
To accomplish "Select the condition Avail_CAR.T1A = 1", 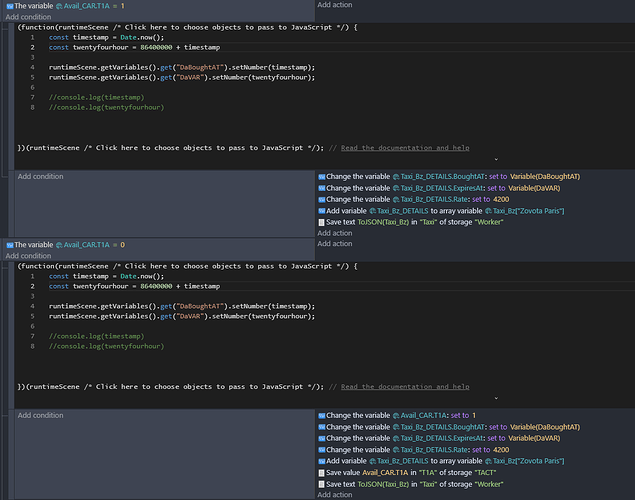I will click(66, 6).
